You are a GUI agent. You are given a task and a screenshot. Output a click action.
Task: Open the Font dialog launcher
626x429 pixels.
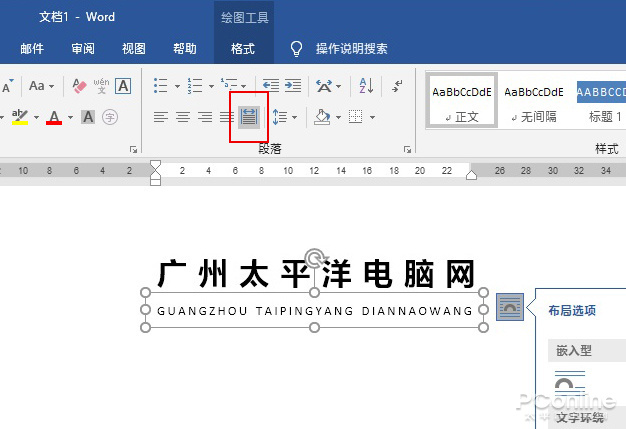(133, 149)
